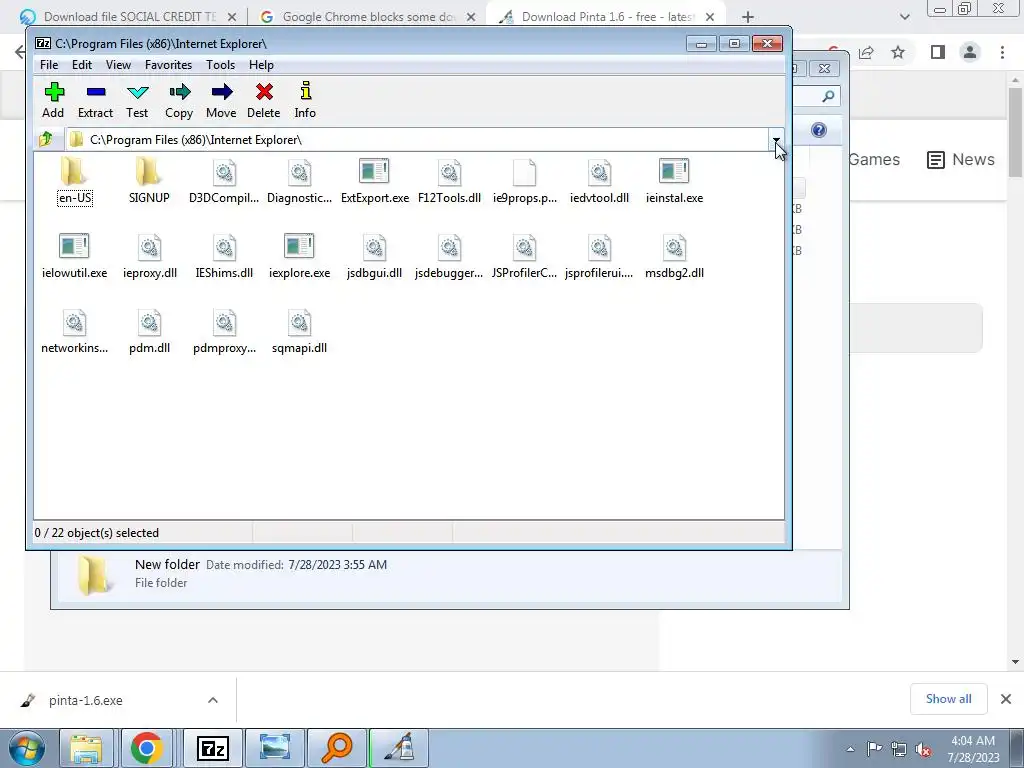Open the Chrome profile avatar

point(970,52)
